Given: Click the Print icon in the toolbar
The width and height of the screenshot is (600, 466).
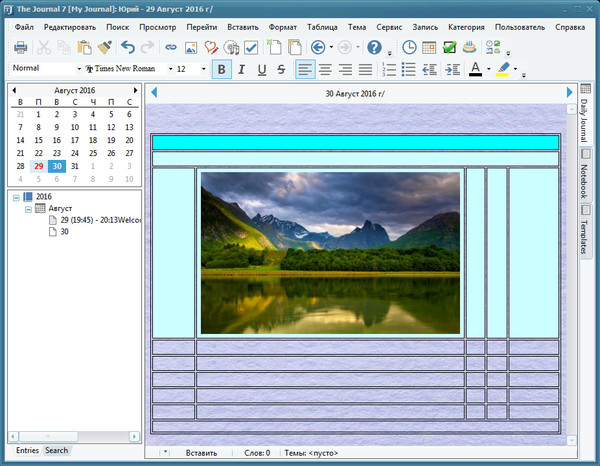Looking at the screenshot, I should pos(20,47).
